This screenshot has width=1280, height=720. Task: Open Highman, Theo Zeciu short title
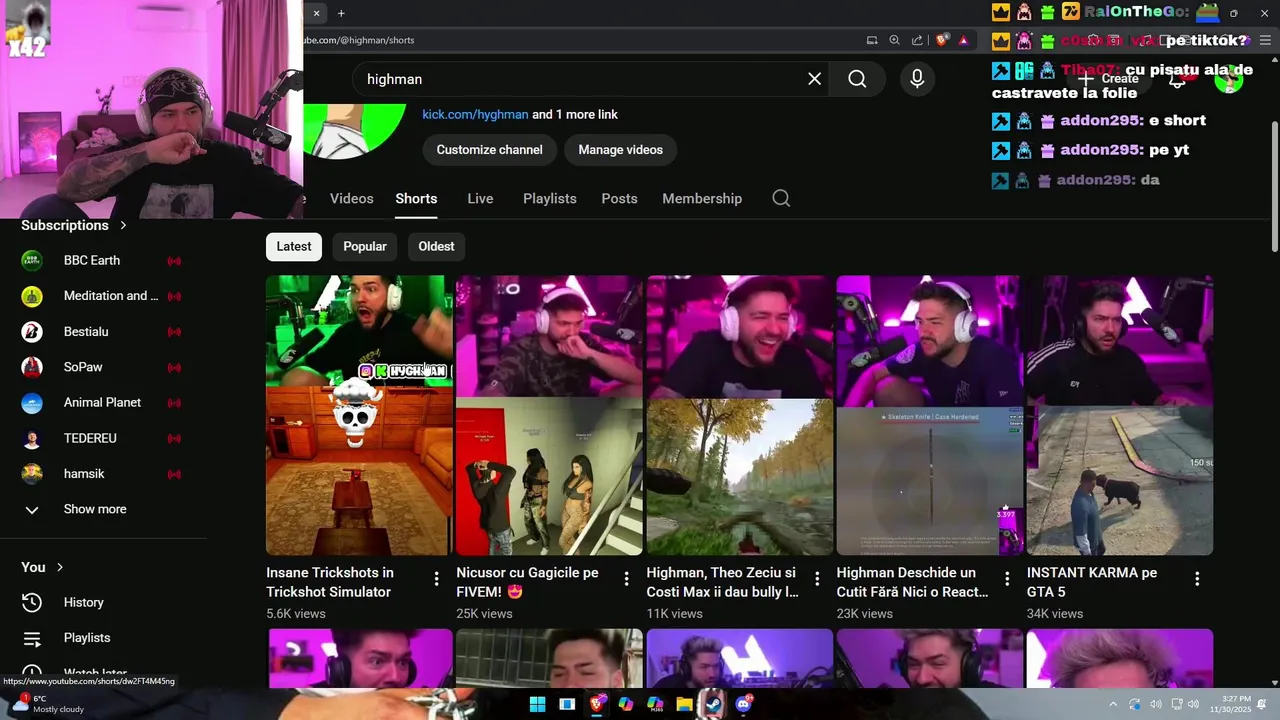pos(722,582)
